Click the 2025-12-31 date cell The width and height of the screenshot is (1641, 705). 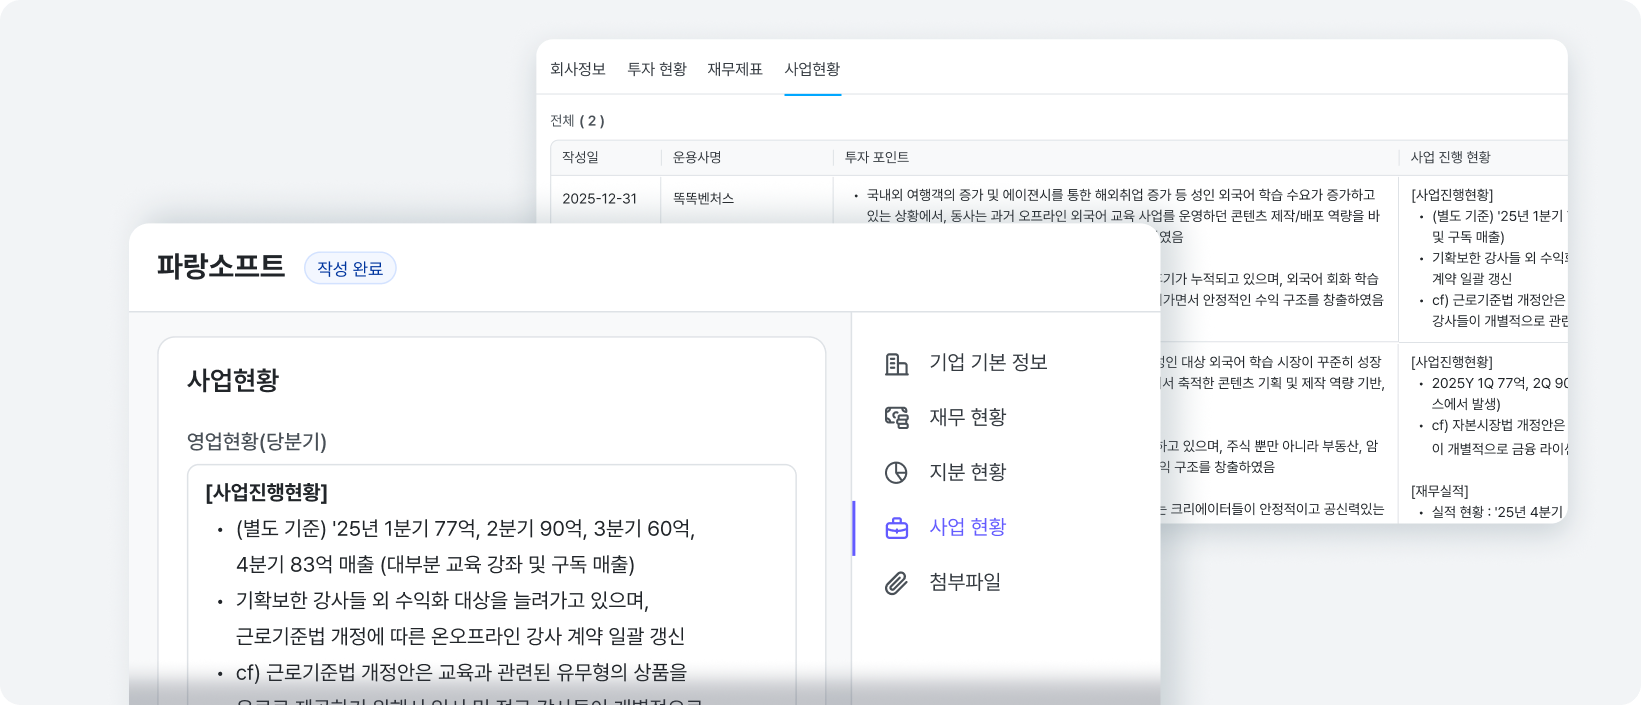pos(599,198)
